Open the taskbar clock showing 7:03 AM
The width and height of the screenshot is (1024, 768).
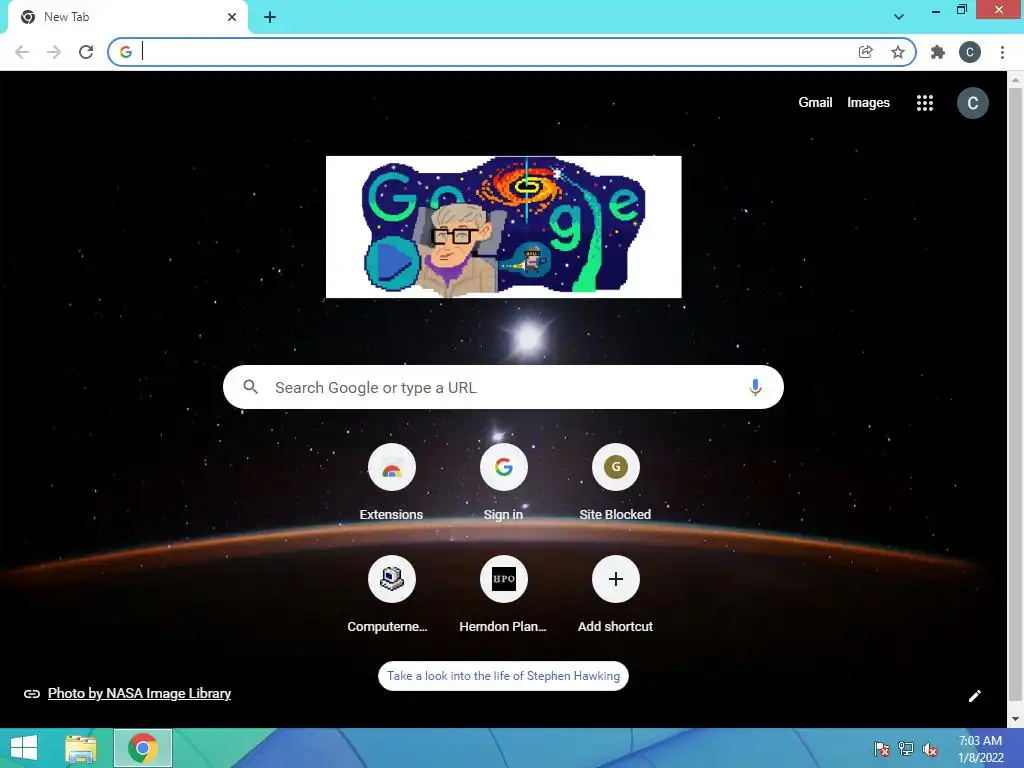click(980, 748)
